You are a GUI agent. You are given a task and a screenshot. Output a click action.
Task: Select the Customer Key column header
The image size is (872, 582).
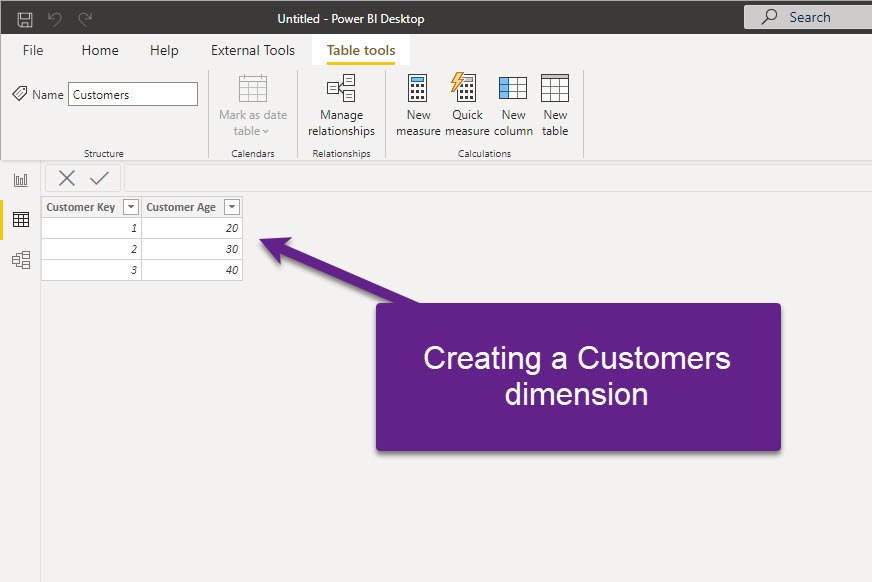(x=91, y=207)
